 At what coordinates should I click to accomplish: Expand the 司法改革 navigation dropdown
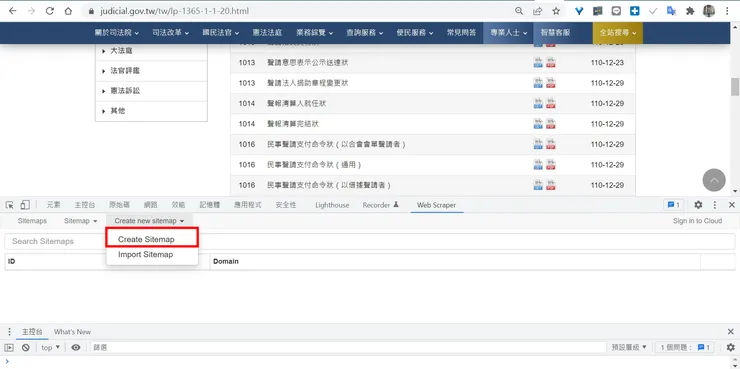coord(170,33)
